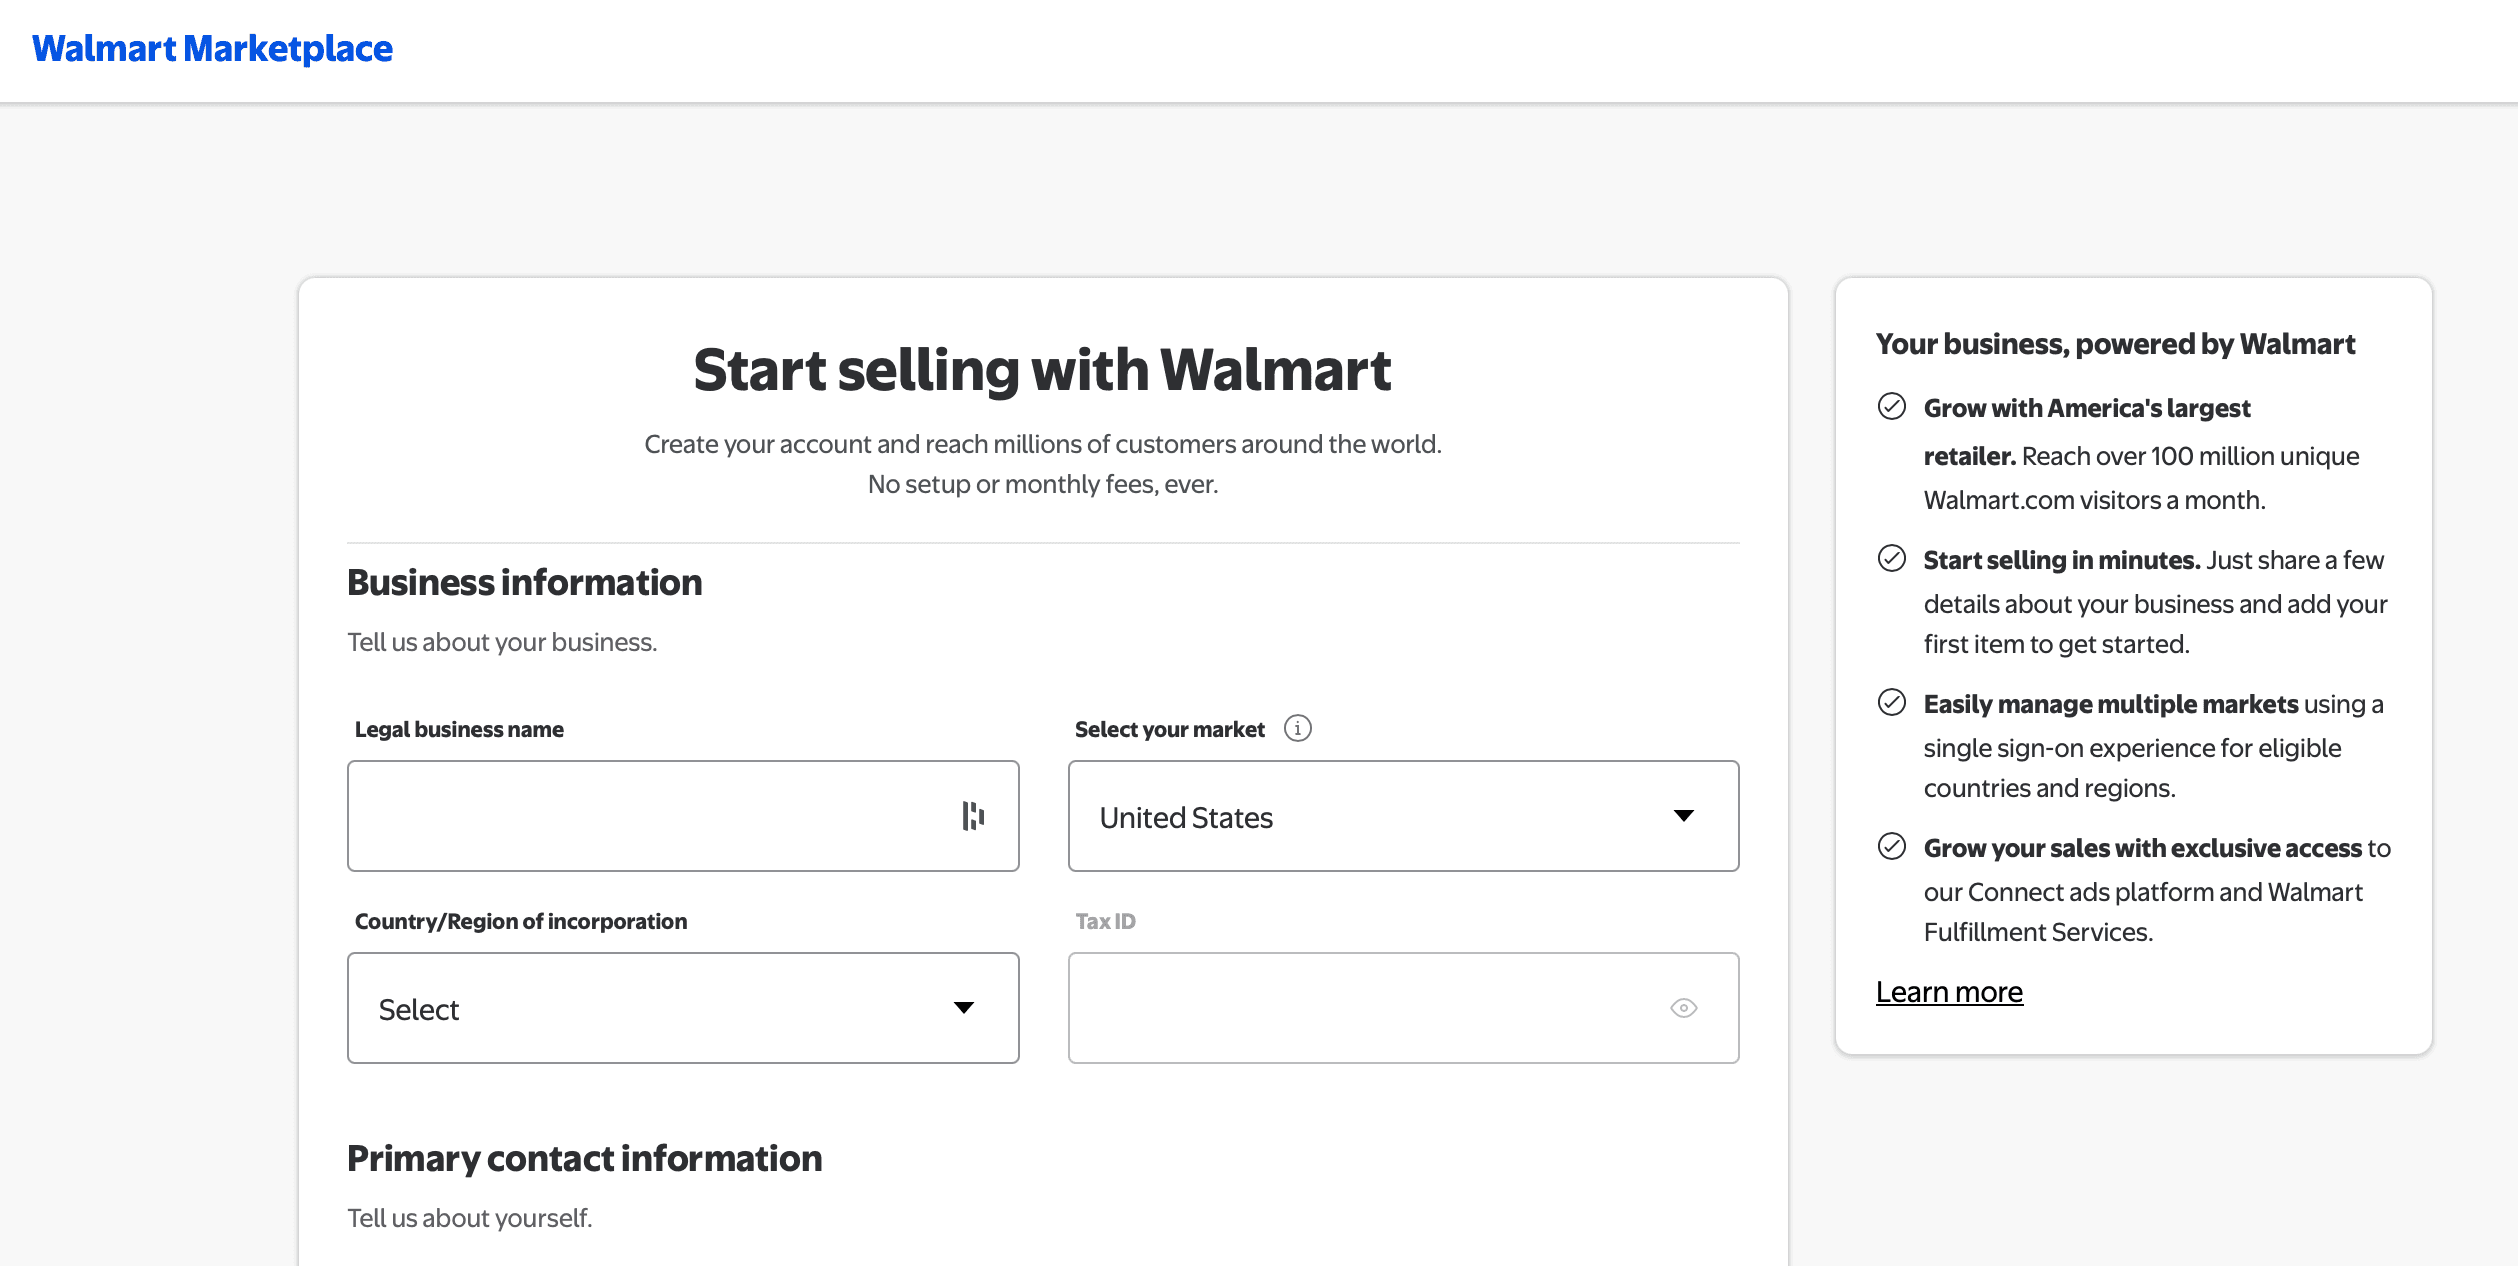This screenshot has height=1266, width=2518.
Task: Open the Learn more link
Action: coord(1949,992)
